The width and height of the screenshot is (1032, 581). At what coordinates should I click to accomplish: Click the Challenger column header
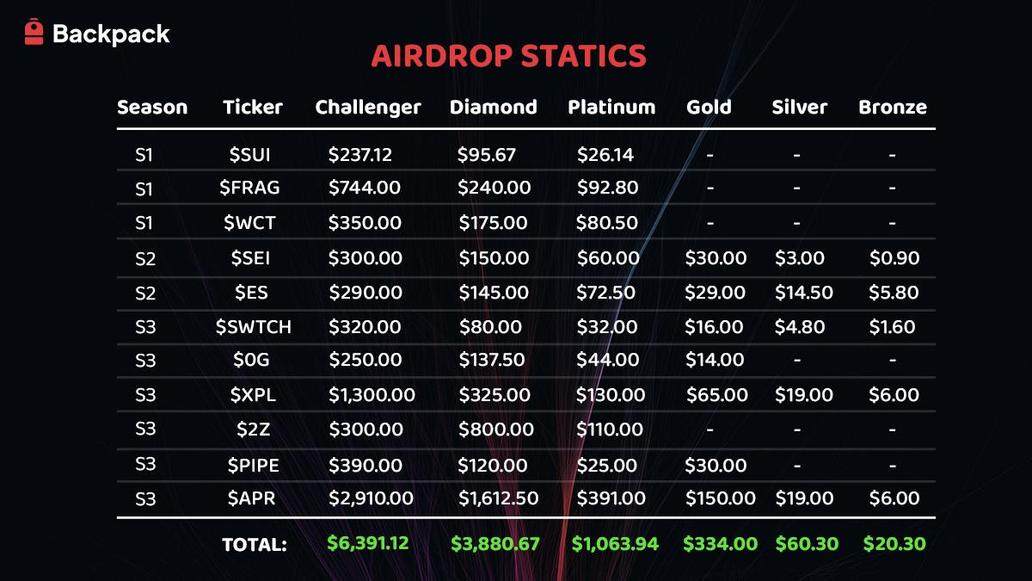coord(368,107)
